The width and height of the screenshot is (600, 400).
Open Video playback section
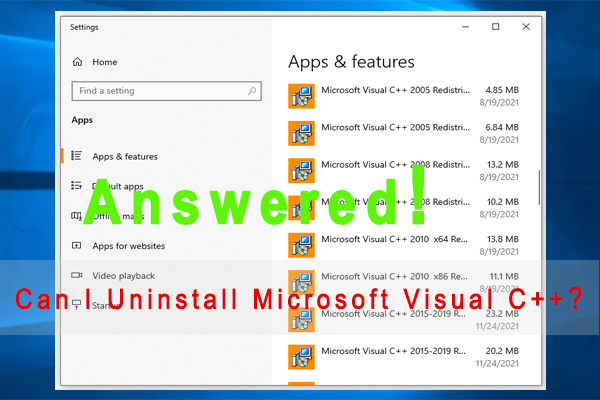123,276
